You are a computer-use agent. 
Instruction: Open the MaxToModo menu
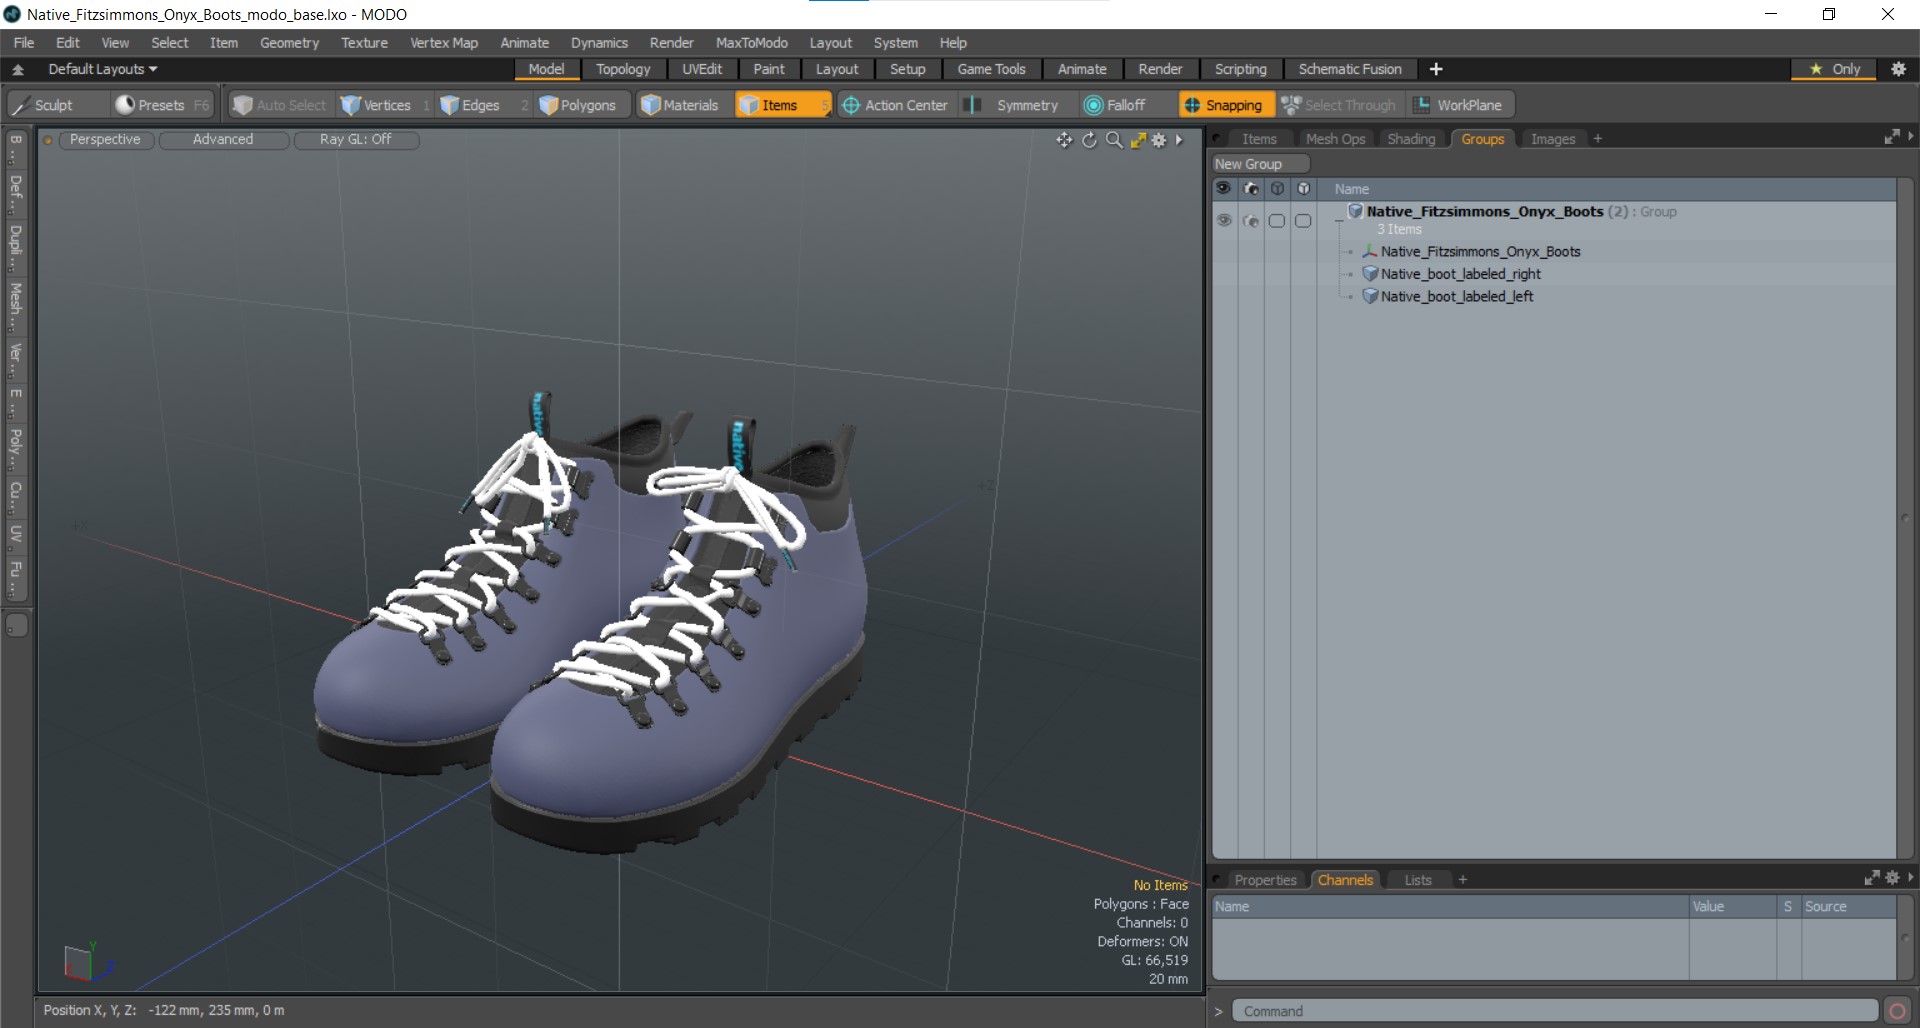[751, 43]
